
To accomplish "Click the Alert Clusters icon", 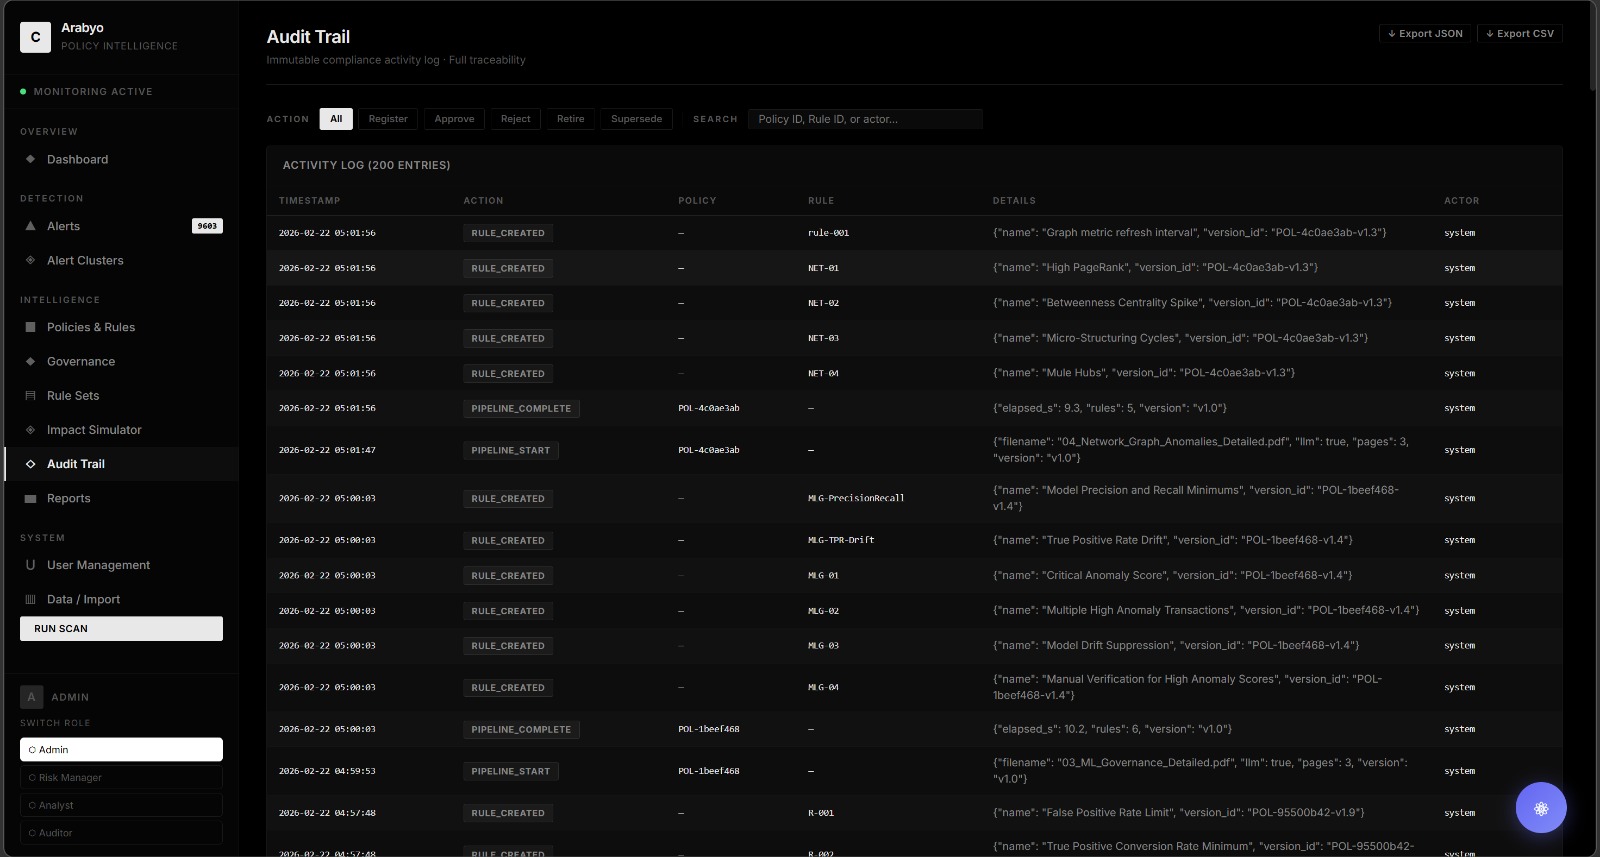I will (x=30, y=260).
